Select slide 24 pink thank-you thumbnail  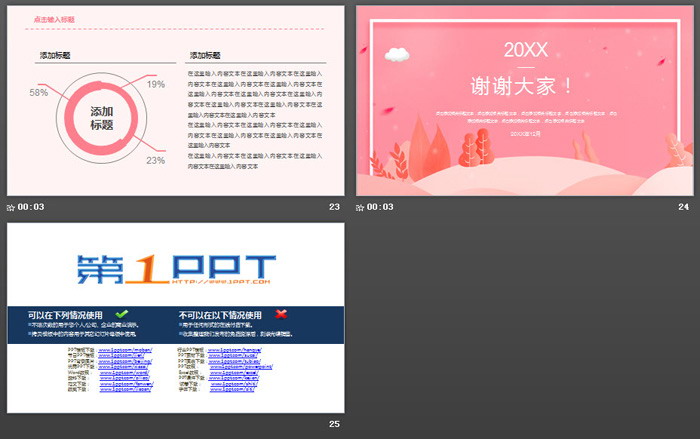(x=525, y=100)
